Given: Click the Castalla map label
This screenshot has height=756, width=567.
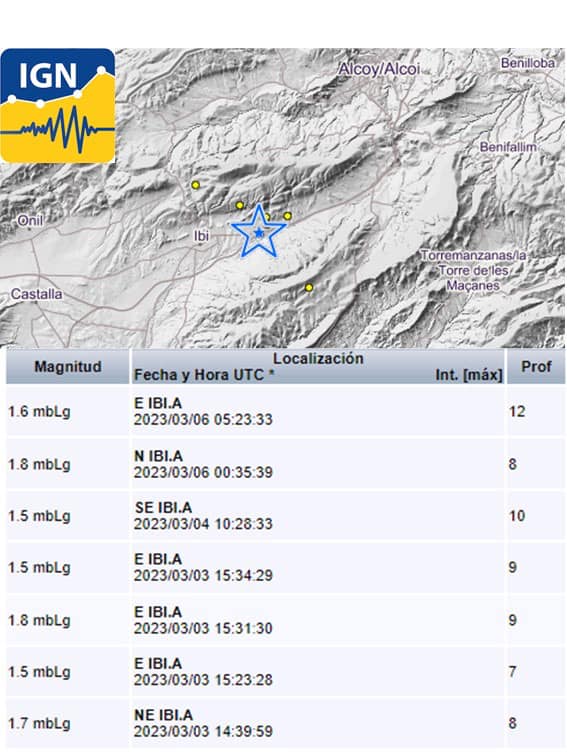Looking at the screenshot, I should point(37,294).
